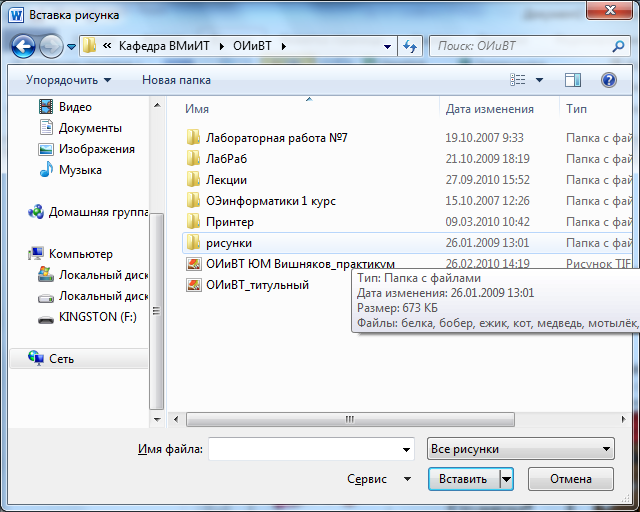
Task: Select Лекции folder icon
Action: [193, 180]
